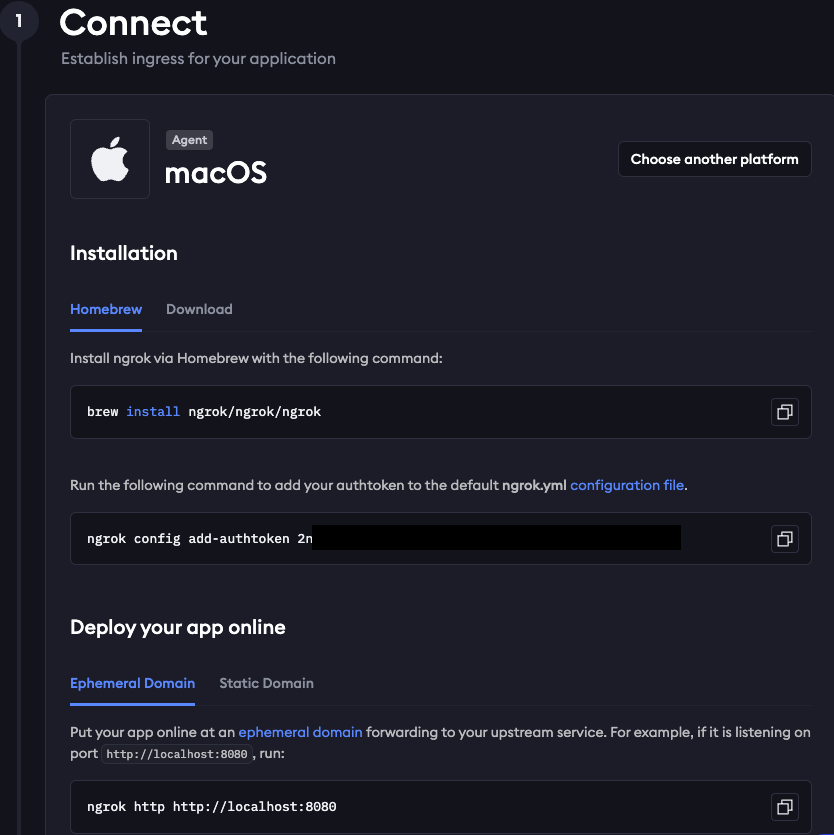The width and height of the screenshot is (834, 835).
Task: Copy the add-authtoken command
Action: (784, 539)
